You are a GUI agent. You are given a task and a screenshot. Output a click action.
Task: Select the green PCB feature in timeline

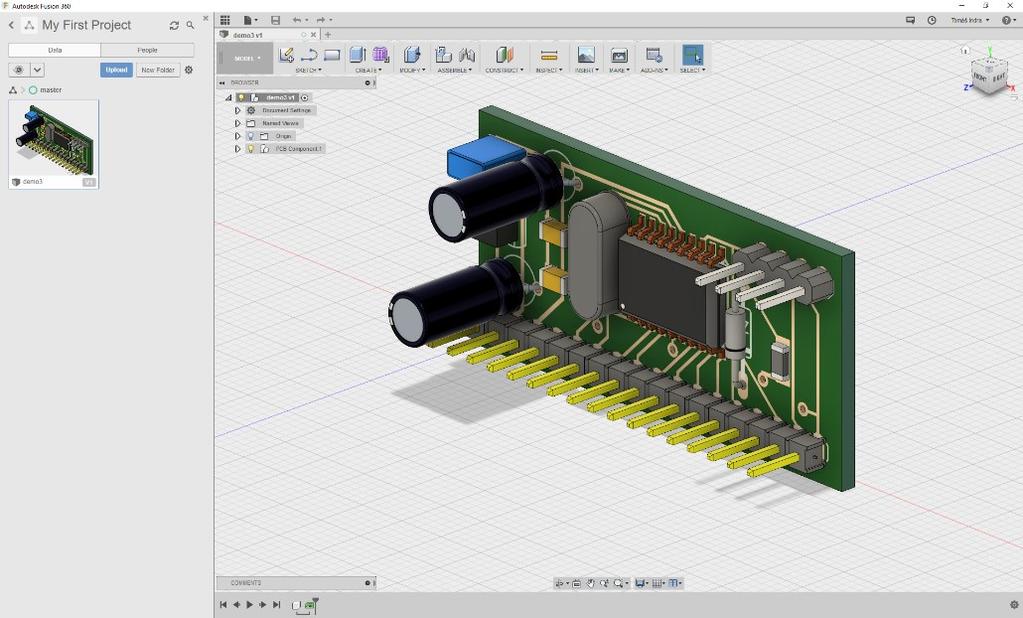tap(310, 604)
